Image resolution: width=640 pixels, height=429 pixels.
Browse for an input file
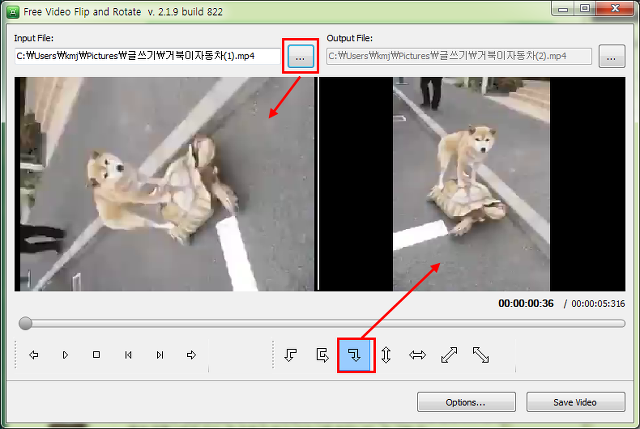point(300,56)
